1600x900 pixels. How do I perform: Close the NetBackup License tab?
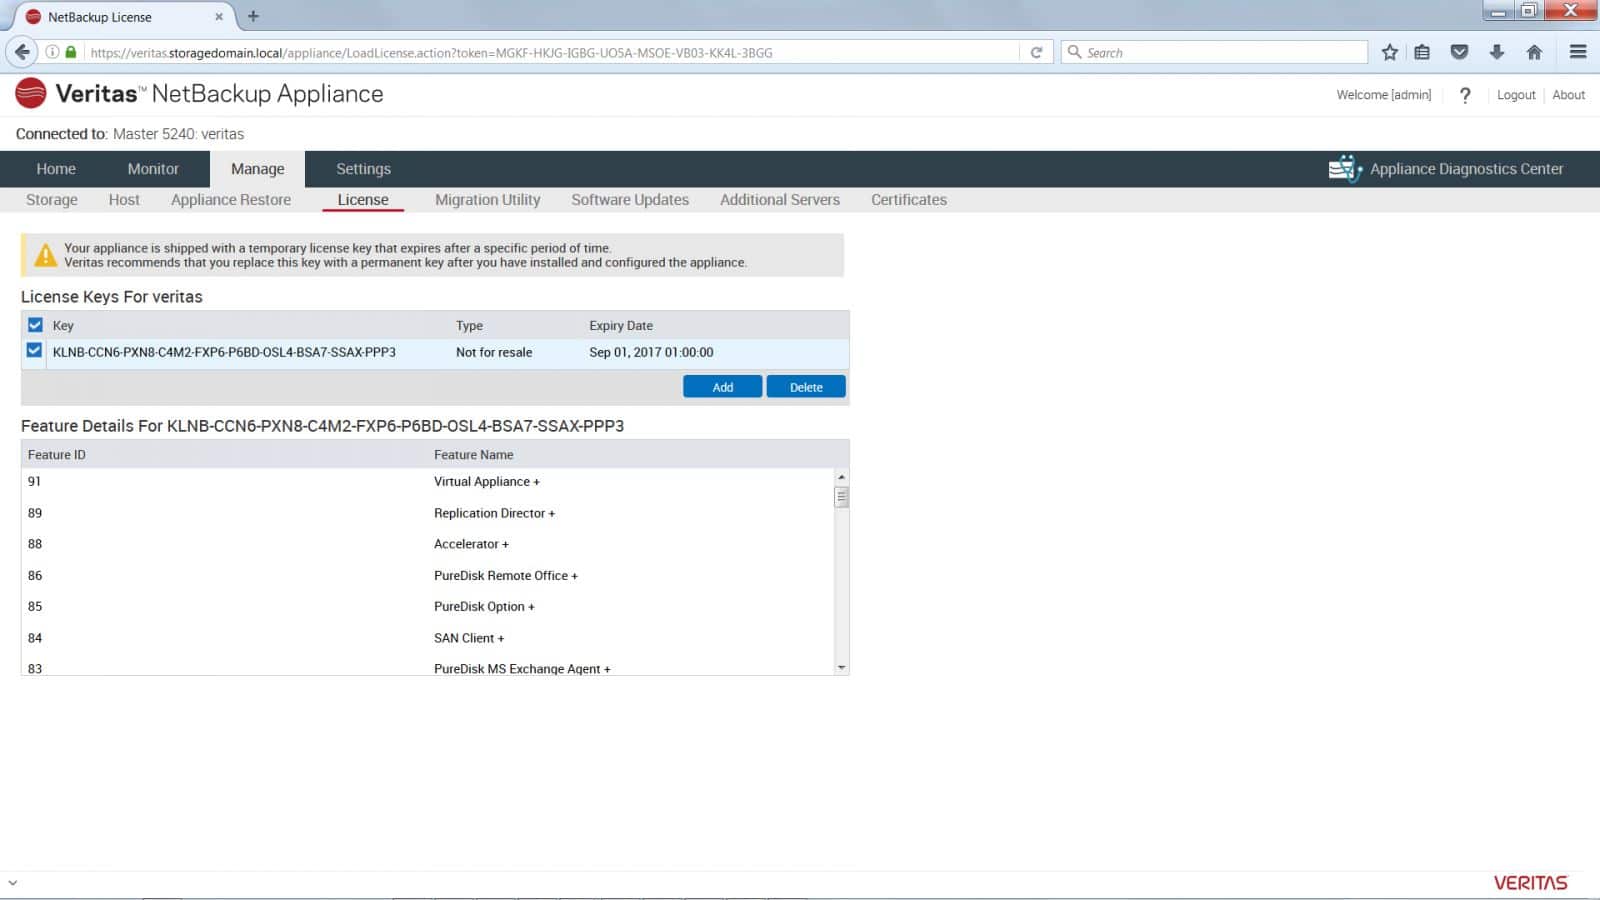tap(219, 17)
